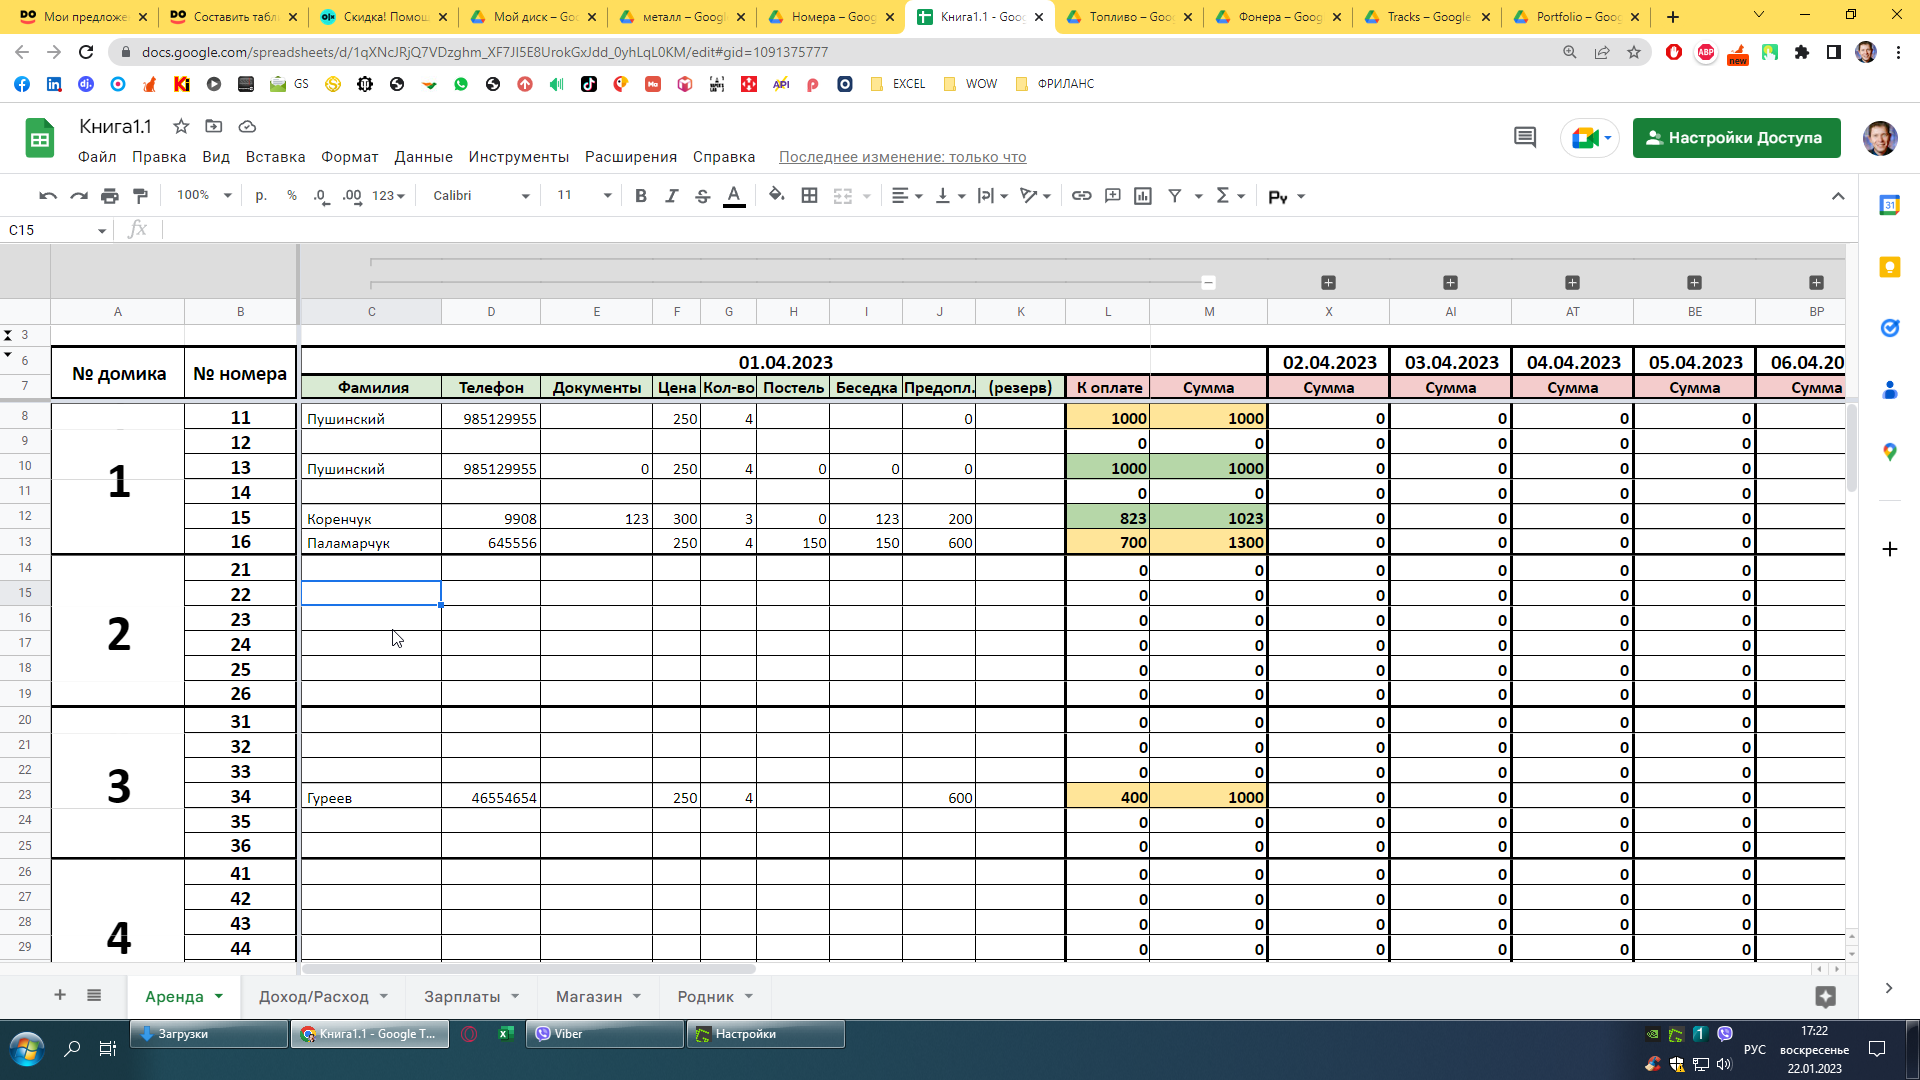Open the font size 11 dropdown
1920x1080 pixels.
(584, 196)
